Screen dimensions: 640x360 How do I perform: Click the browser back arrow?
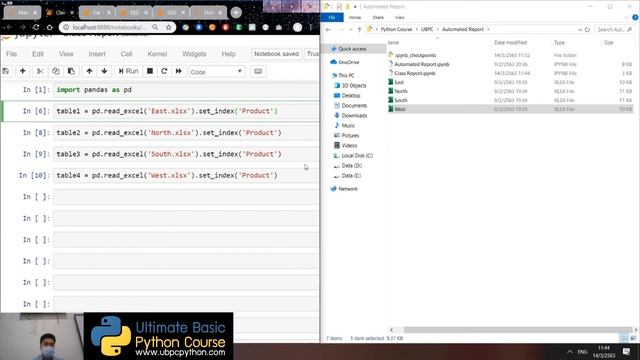9,27
